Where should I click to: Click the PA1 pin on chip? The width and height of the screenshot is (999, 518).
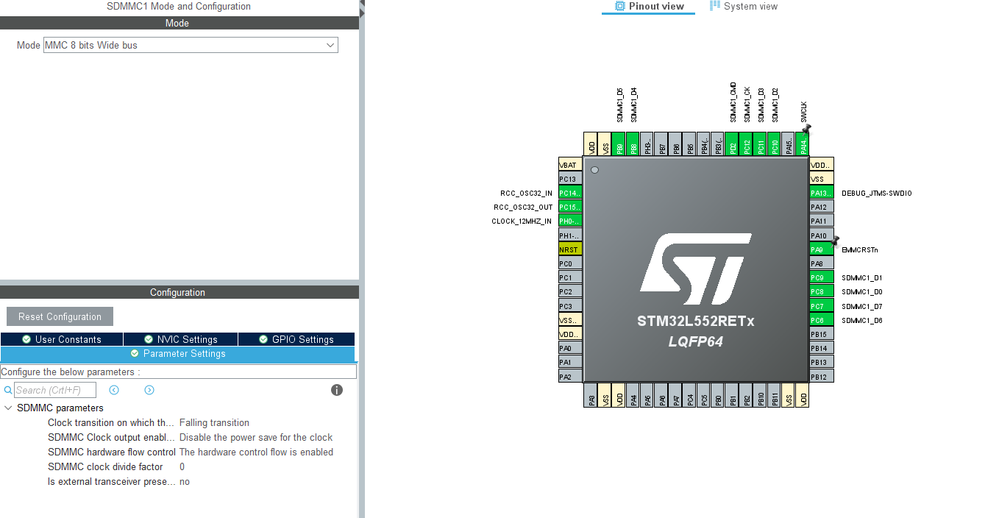point(570,363)
